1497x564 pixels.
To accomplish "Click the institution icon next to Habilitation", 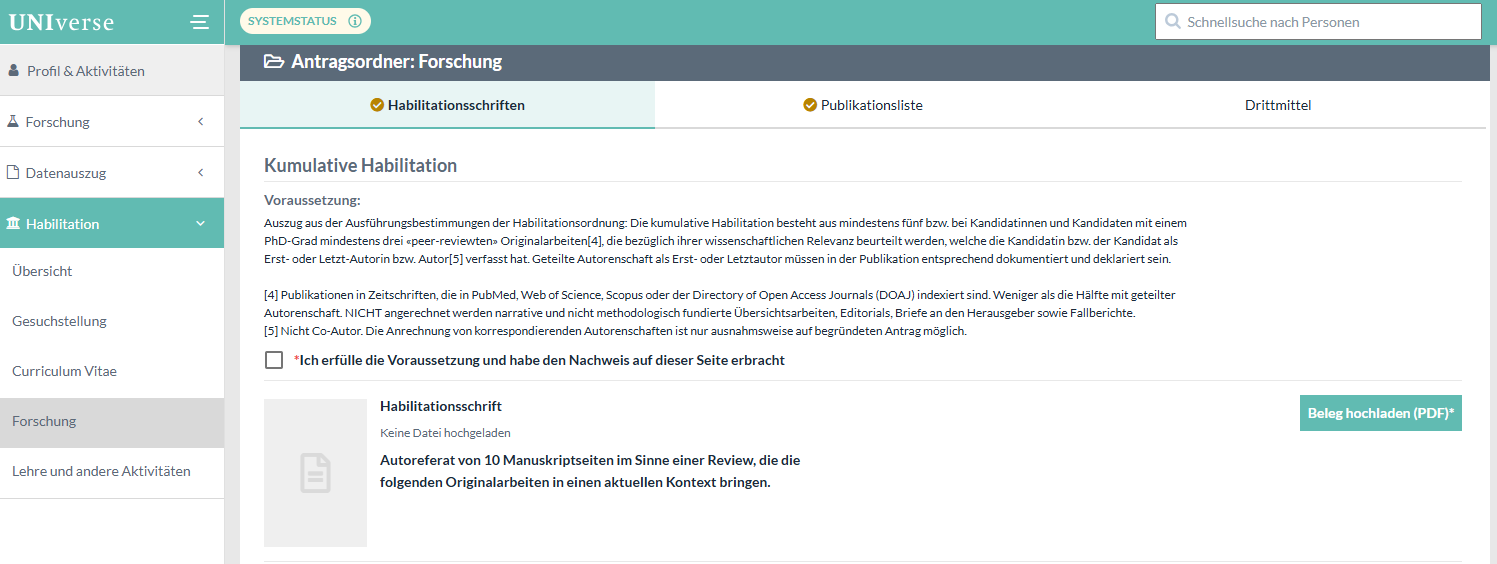I will coord(13,223).
